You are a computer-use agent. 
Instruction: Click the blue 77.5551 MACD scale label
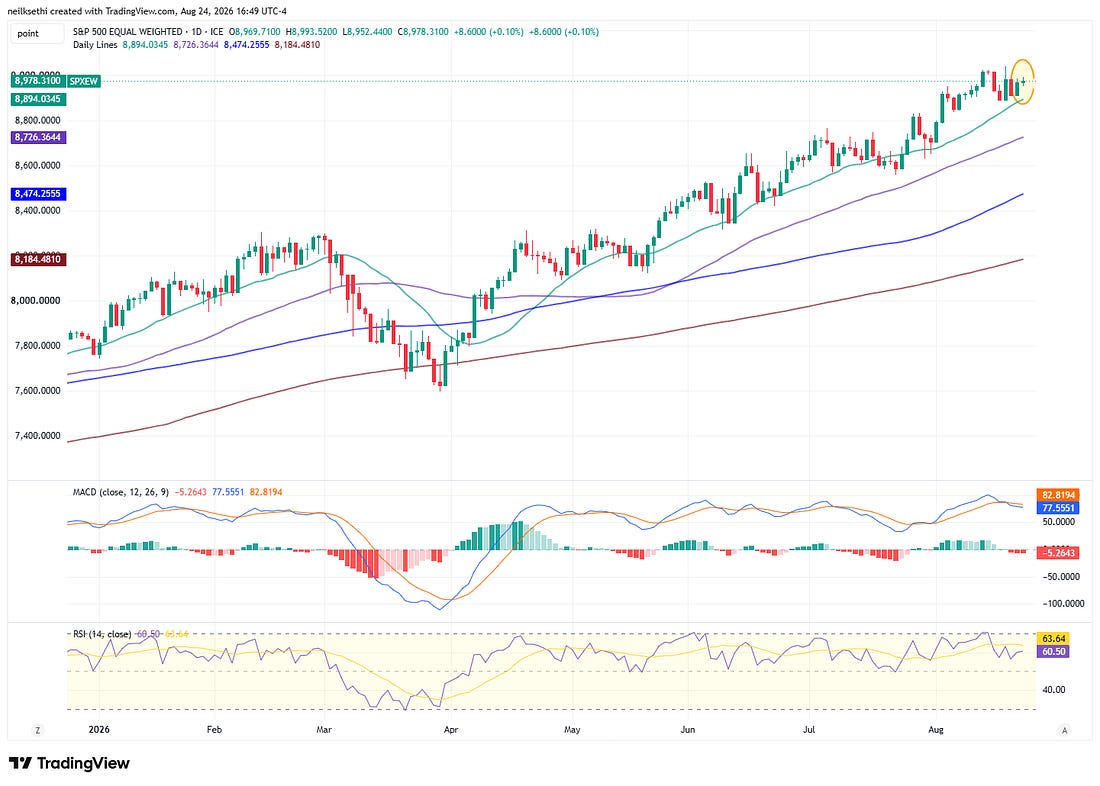[x=1058, y=507]
